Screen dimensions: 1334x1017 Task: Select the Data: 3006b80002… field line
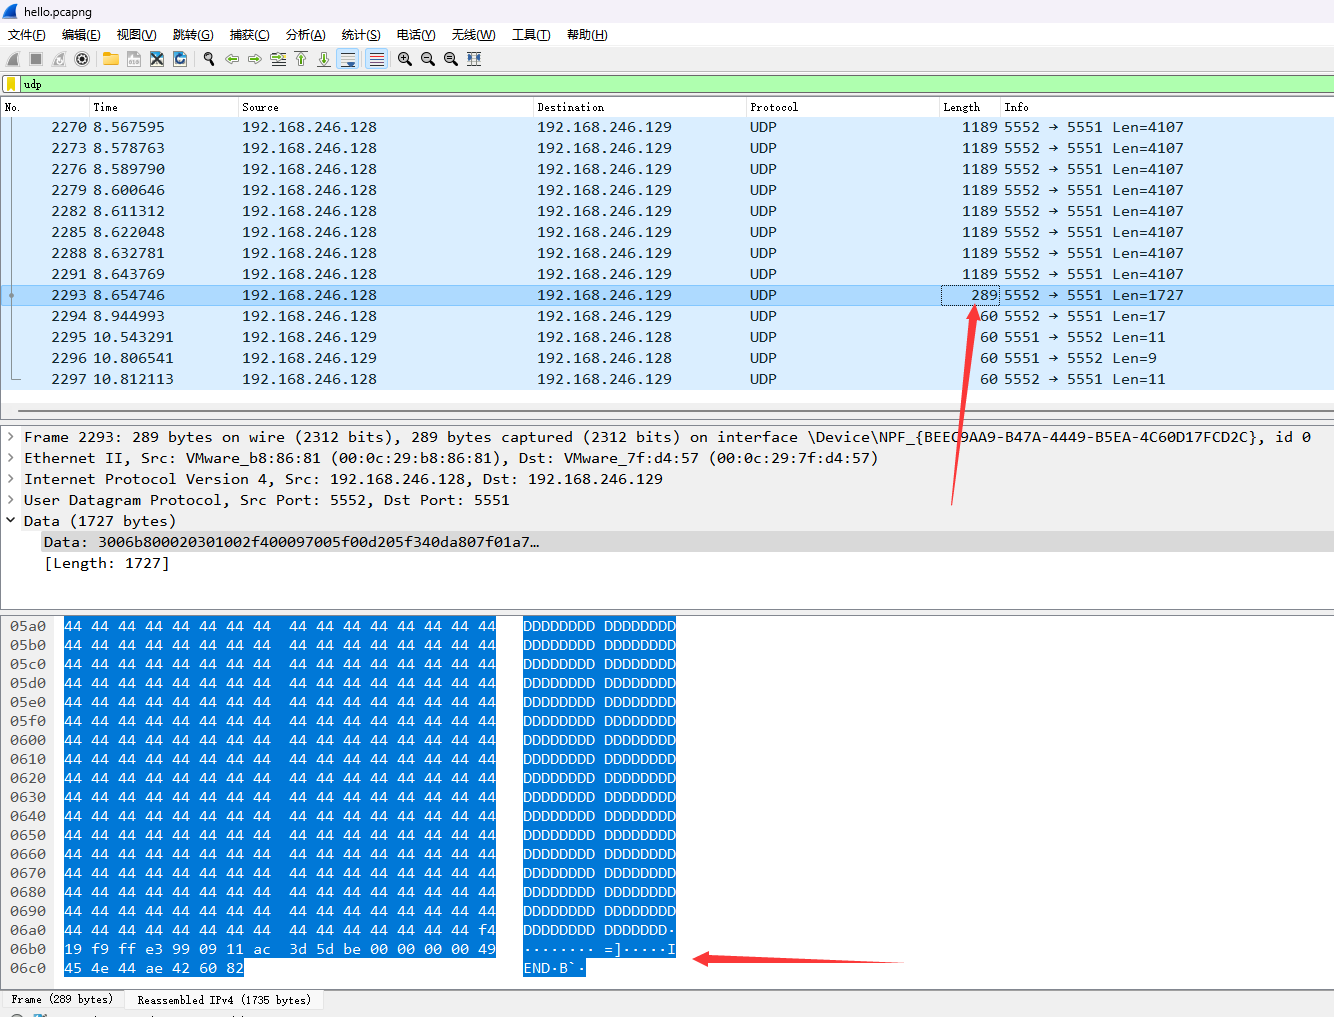[687, 542]
